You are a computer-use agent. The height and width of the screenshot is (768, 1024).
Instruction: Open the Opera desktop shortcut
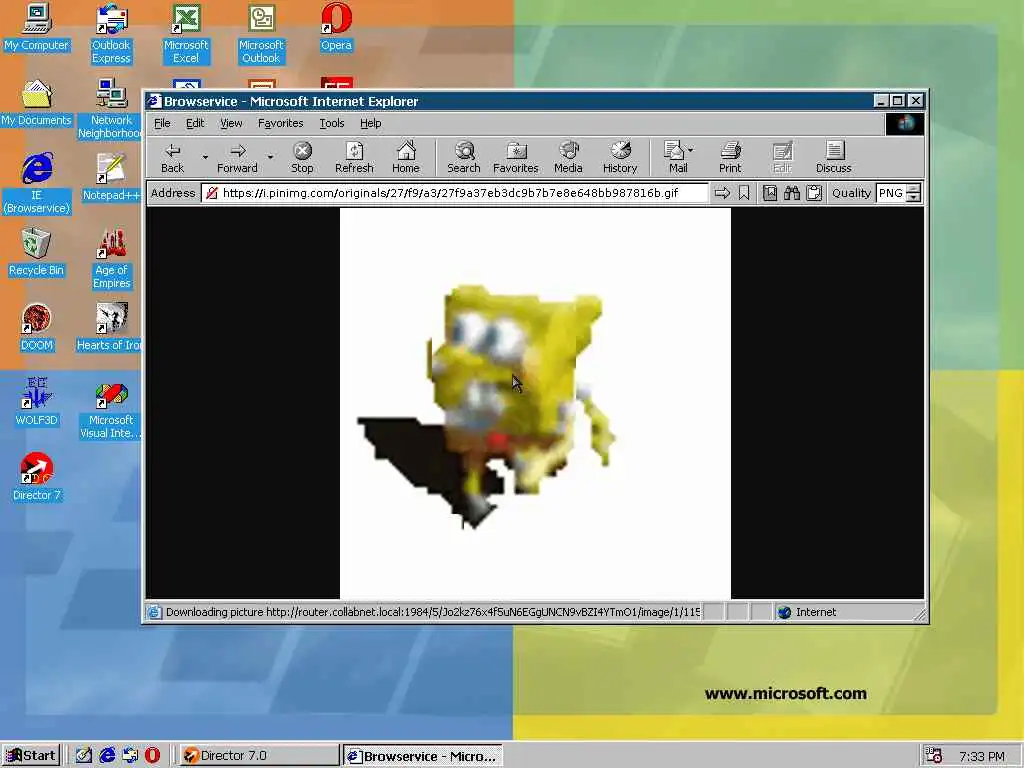pos(336,27)
